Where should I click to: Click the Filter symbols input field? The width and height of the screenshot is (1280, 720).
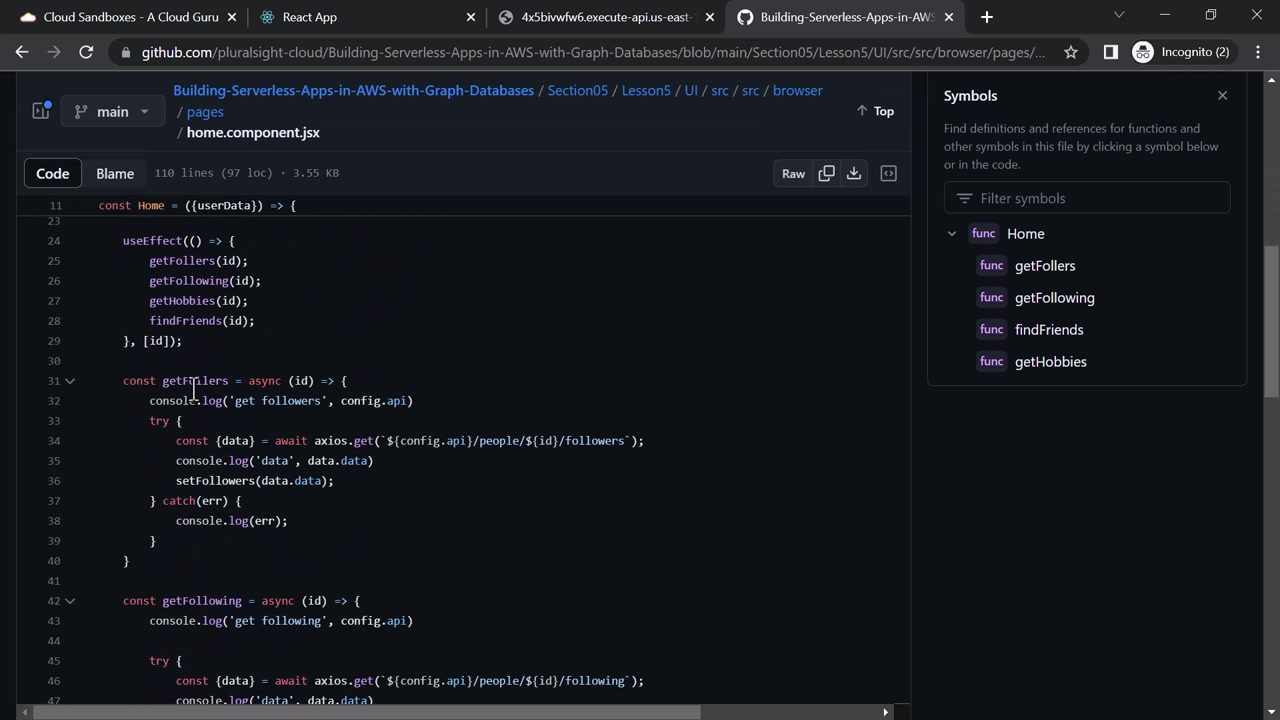pyautogui.click(x=1087, y=198)
